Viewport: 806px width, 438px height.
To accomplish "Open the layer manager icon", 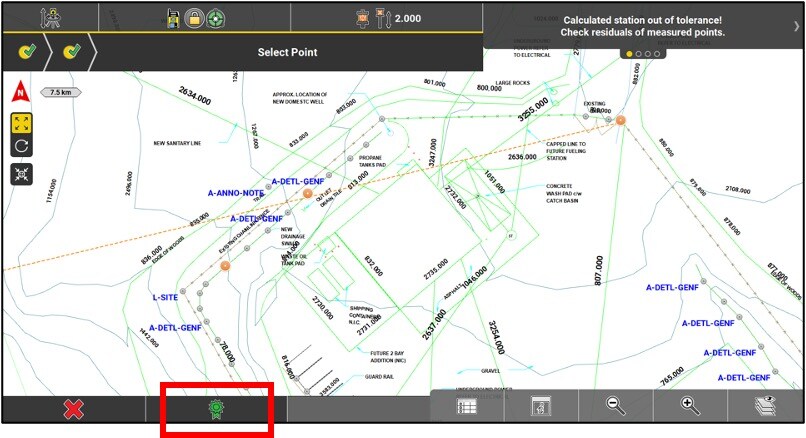I will coord(766,406).
